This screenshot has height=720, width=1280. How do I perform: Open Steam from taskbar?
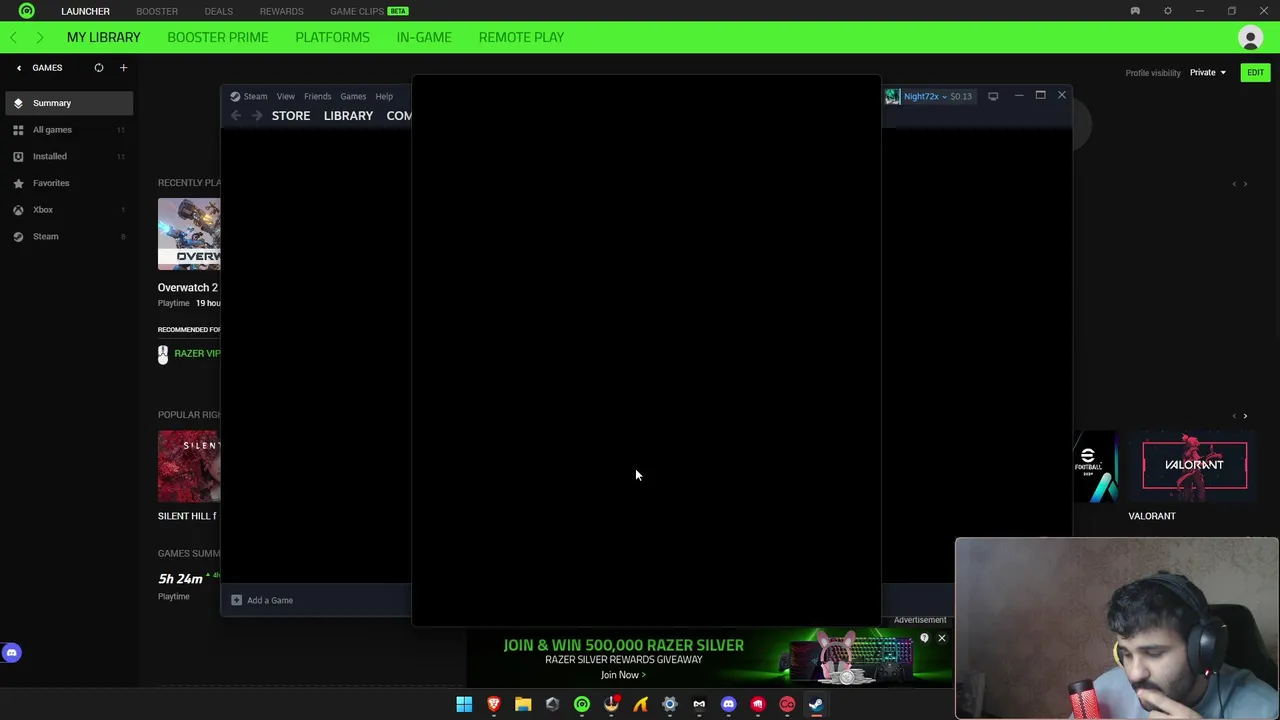[816, 704]
